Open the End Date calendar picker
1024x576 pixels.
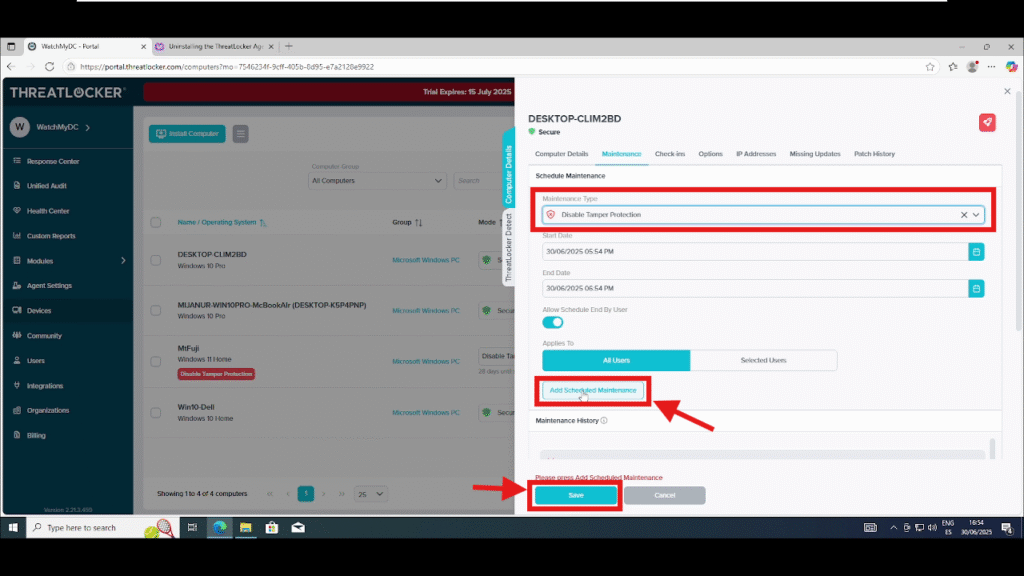tap(976, 288)
